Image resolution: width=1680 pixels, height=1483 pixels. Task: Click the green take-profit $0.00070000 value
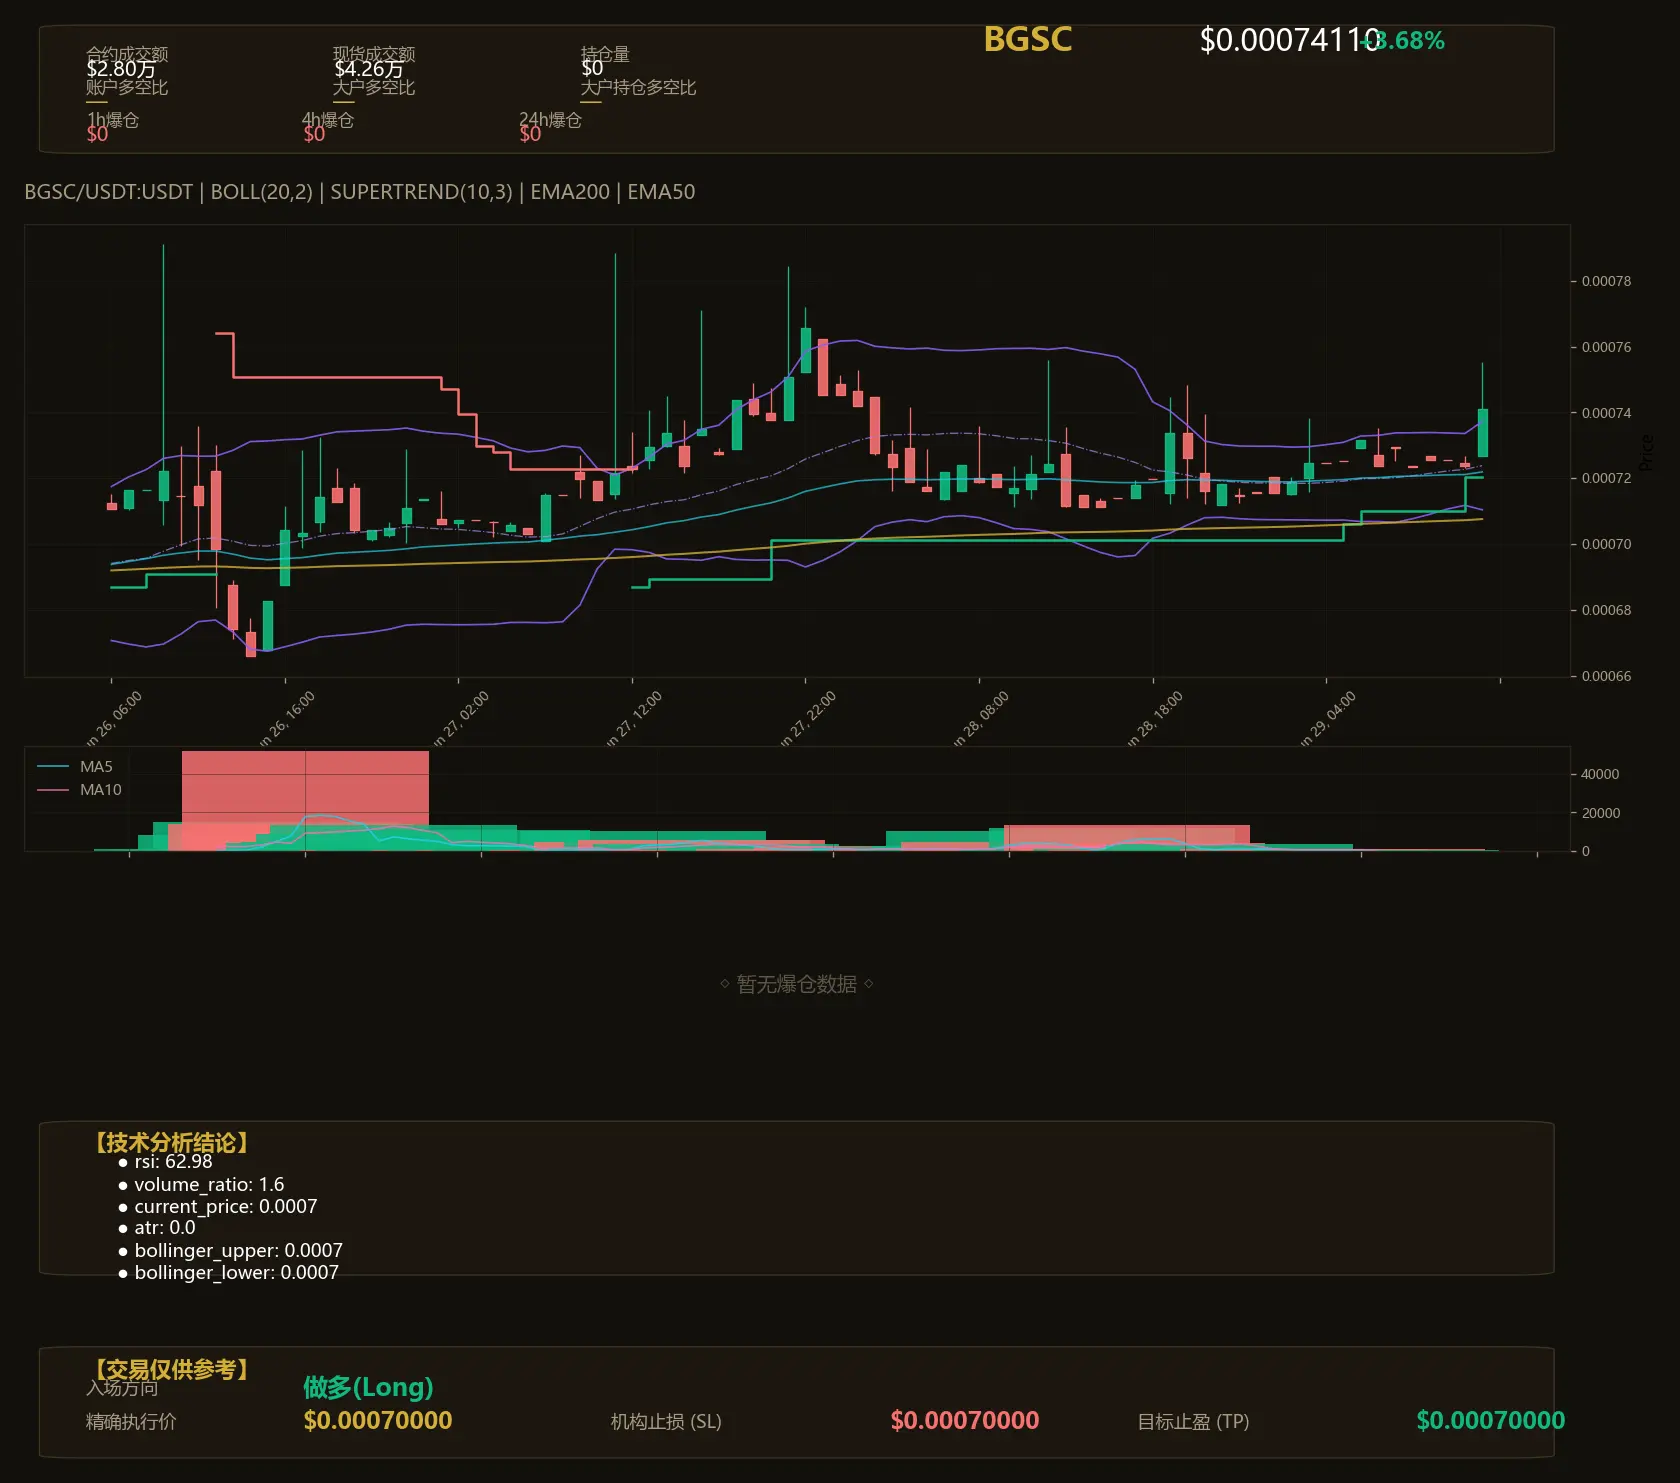click(1491, 1420)
